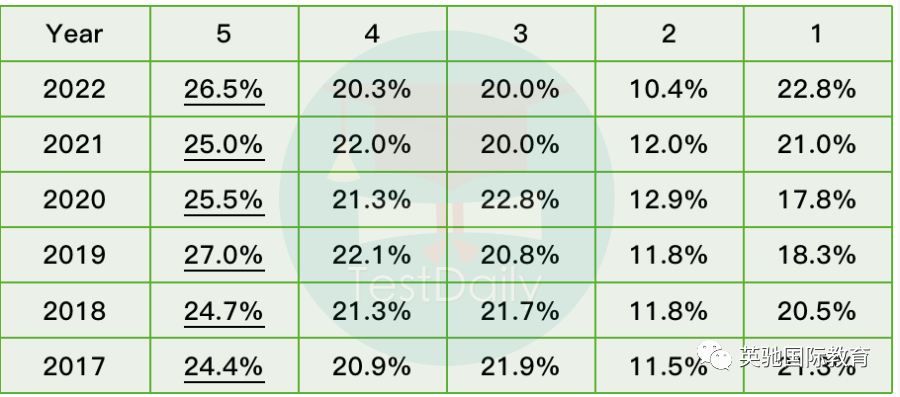Click the TestDaily watermark text

click(x=445, y=285)
